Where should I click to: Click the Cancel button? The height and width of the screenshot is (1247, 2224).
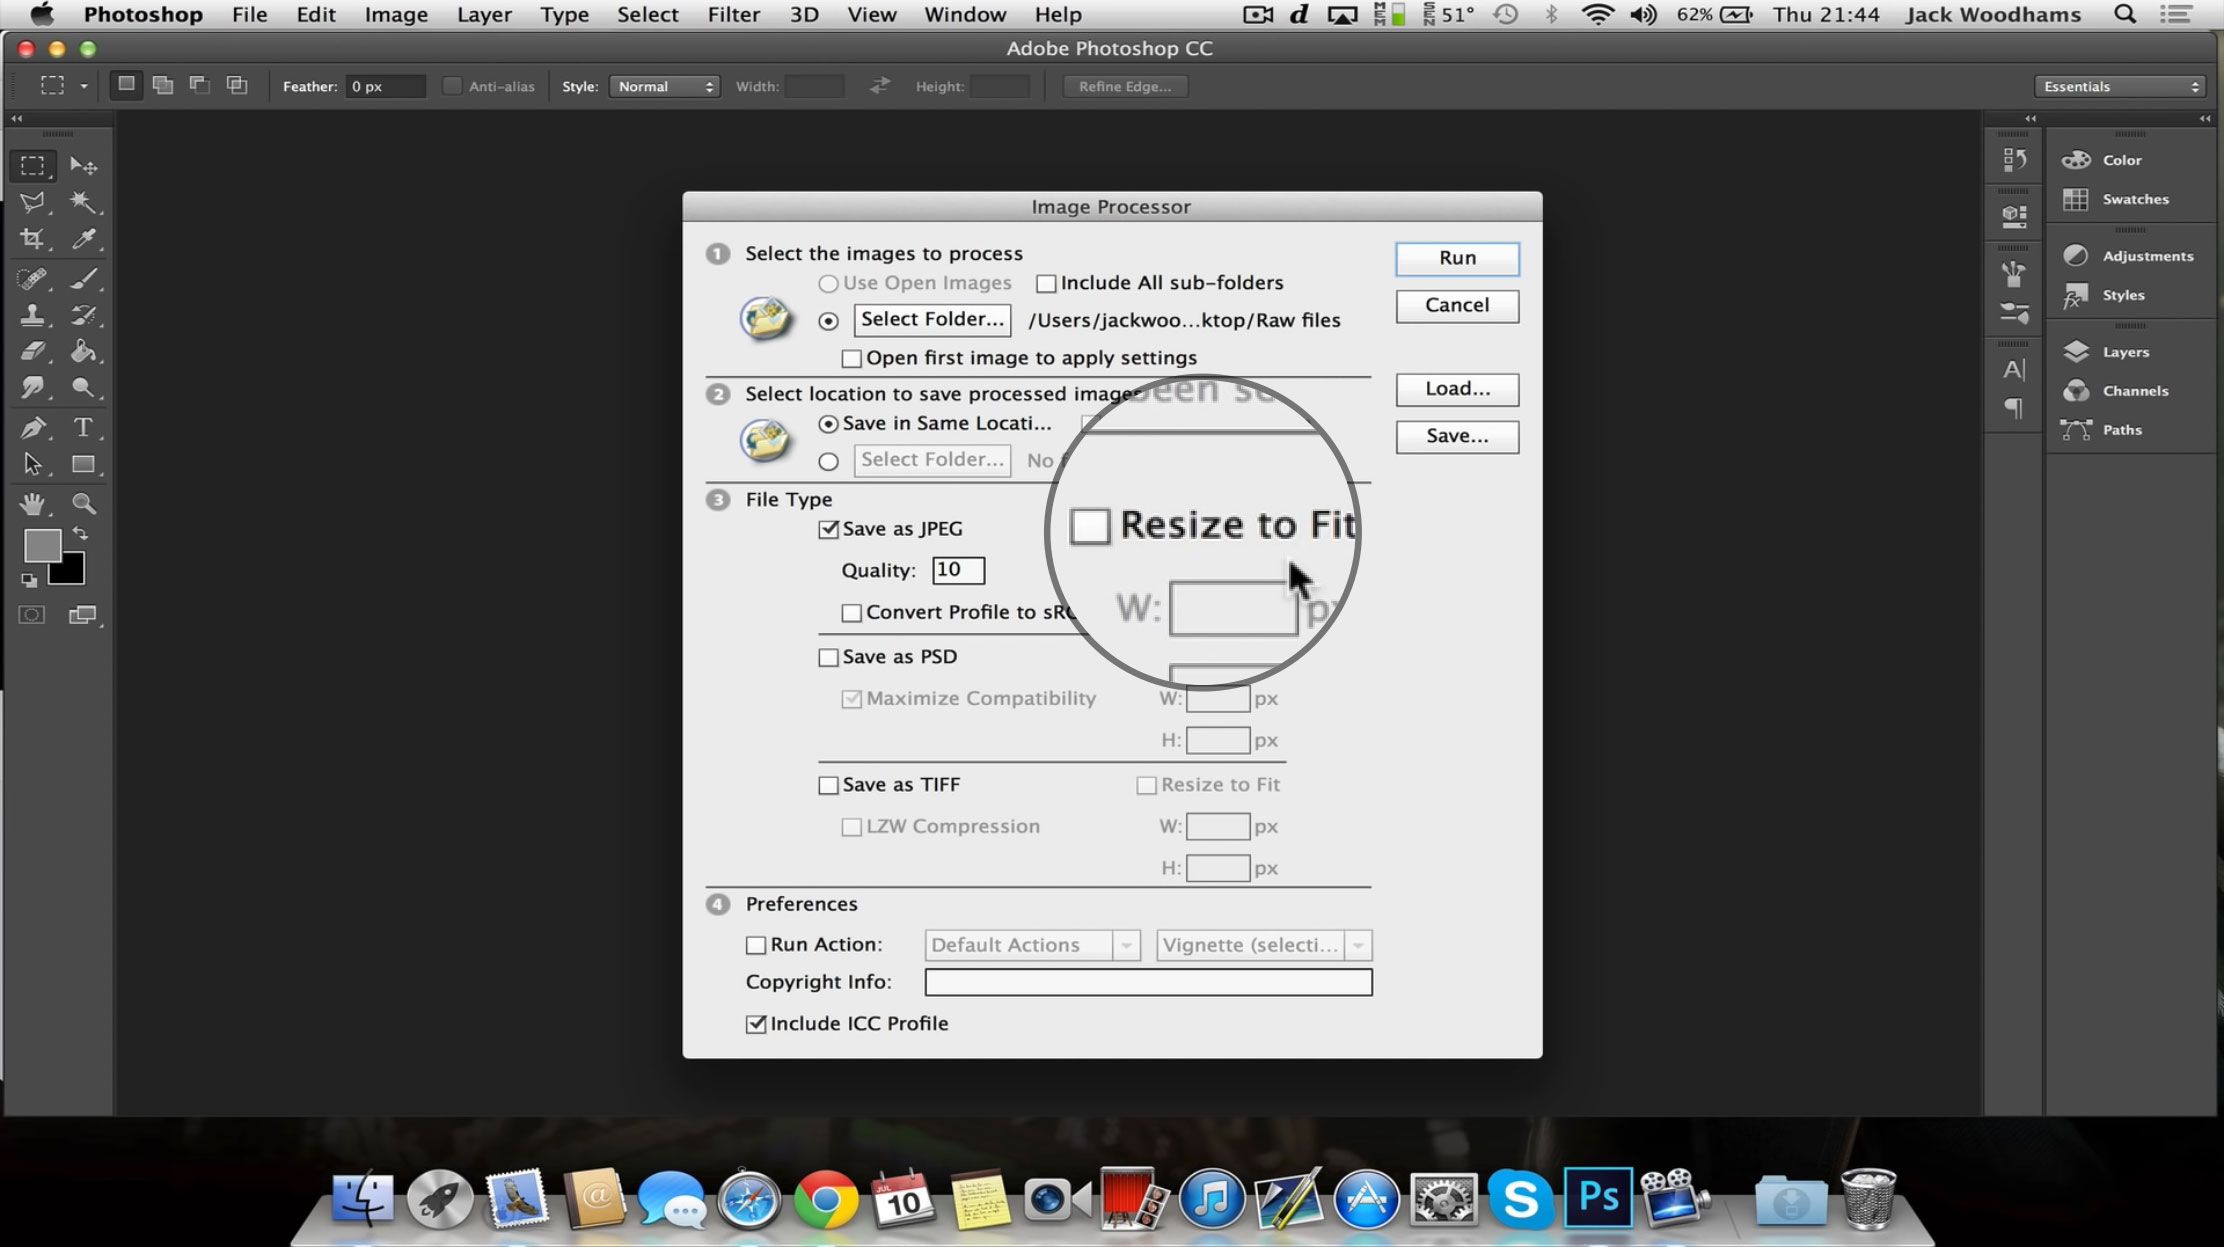(x=1456, y=304)
